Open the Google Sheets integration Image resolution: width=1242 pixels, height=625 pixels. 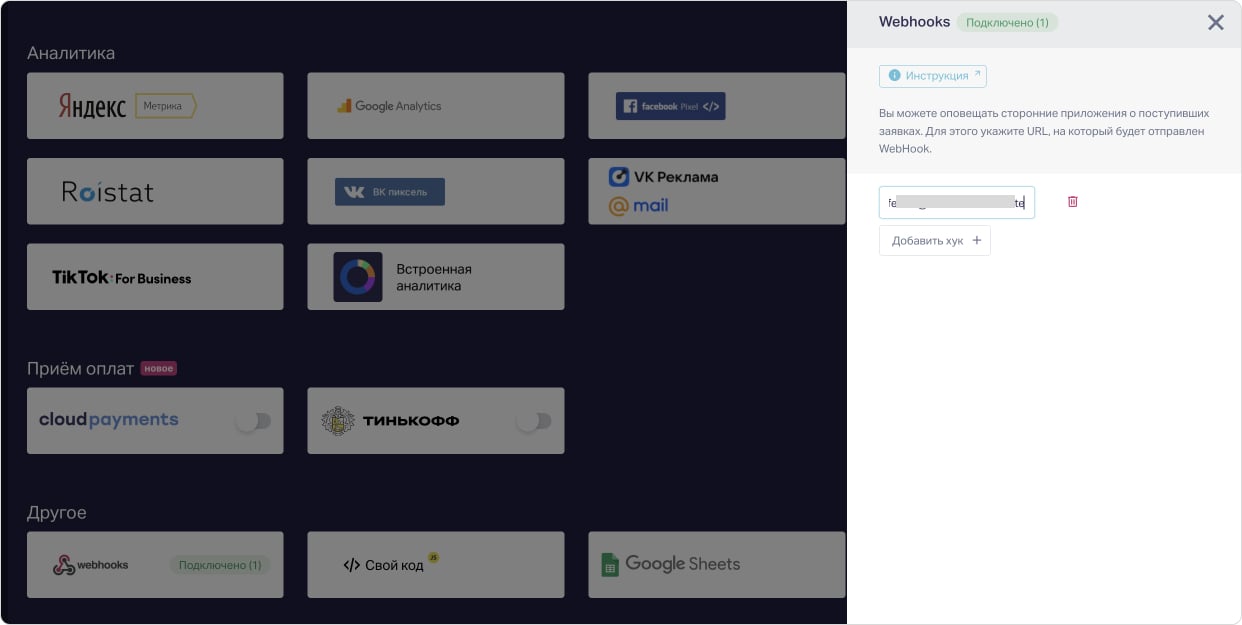715,565
